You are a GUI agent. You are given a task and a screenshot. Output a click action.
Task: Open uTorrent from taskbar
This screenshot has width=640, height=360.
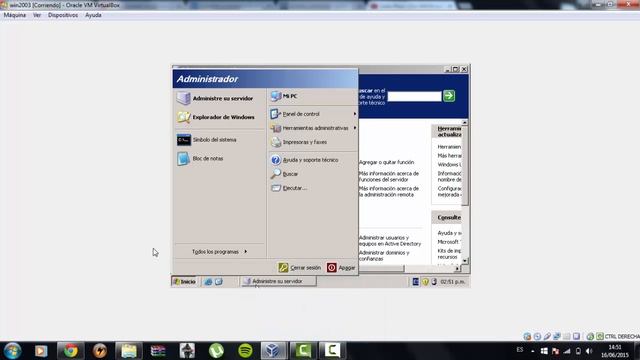(216, 351)
